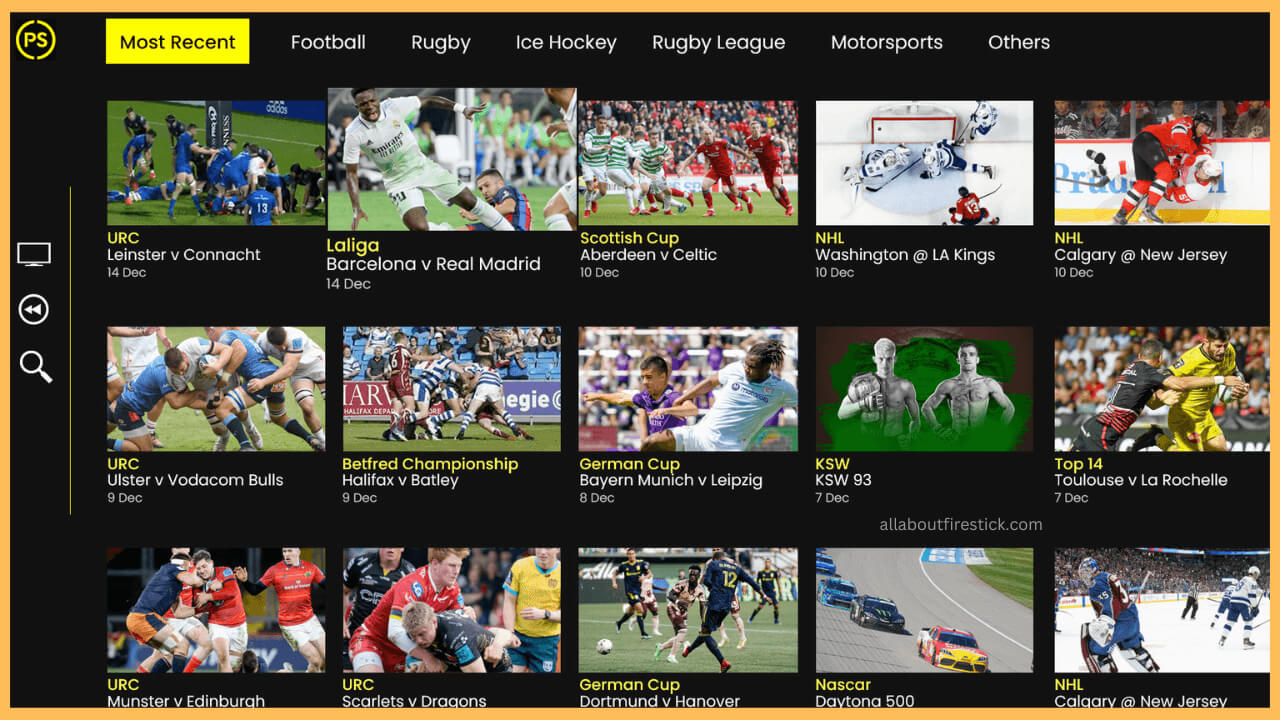Open the Others category tab

1019,42
